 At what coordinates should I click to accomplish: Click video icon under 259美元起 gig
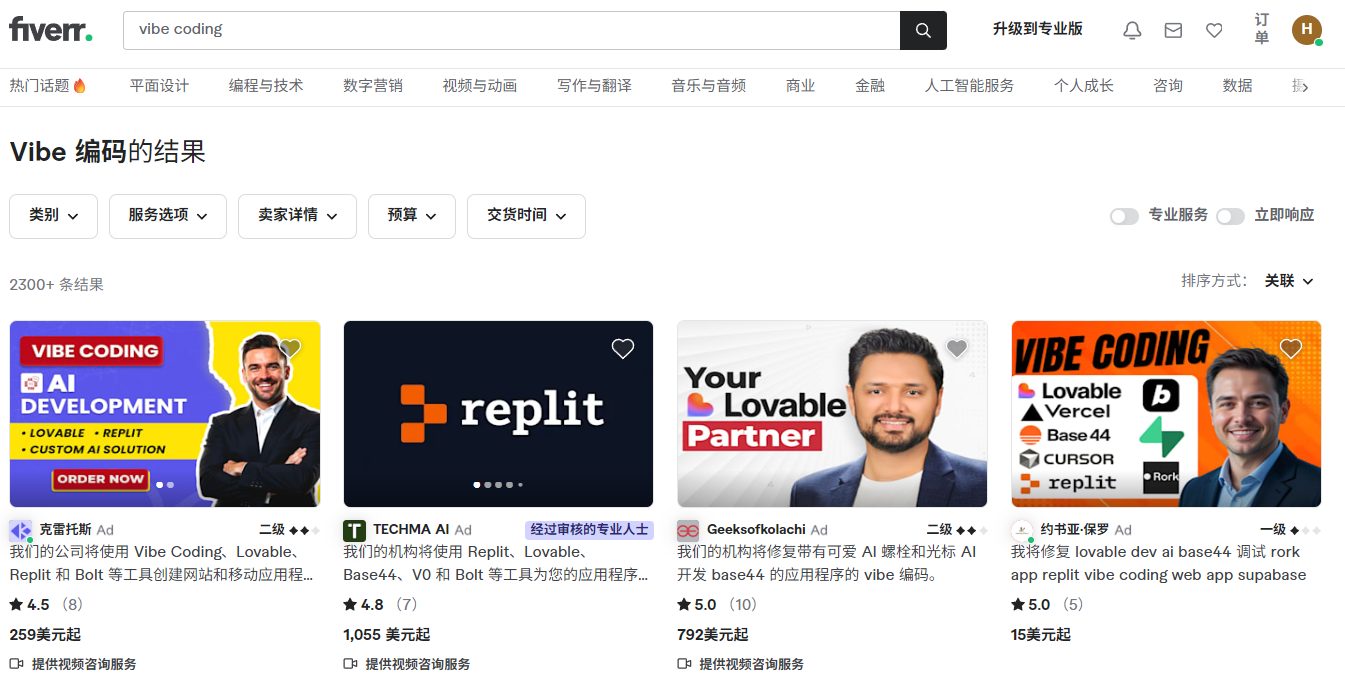[x=16, y=663]
